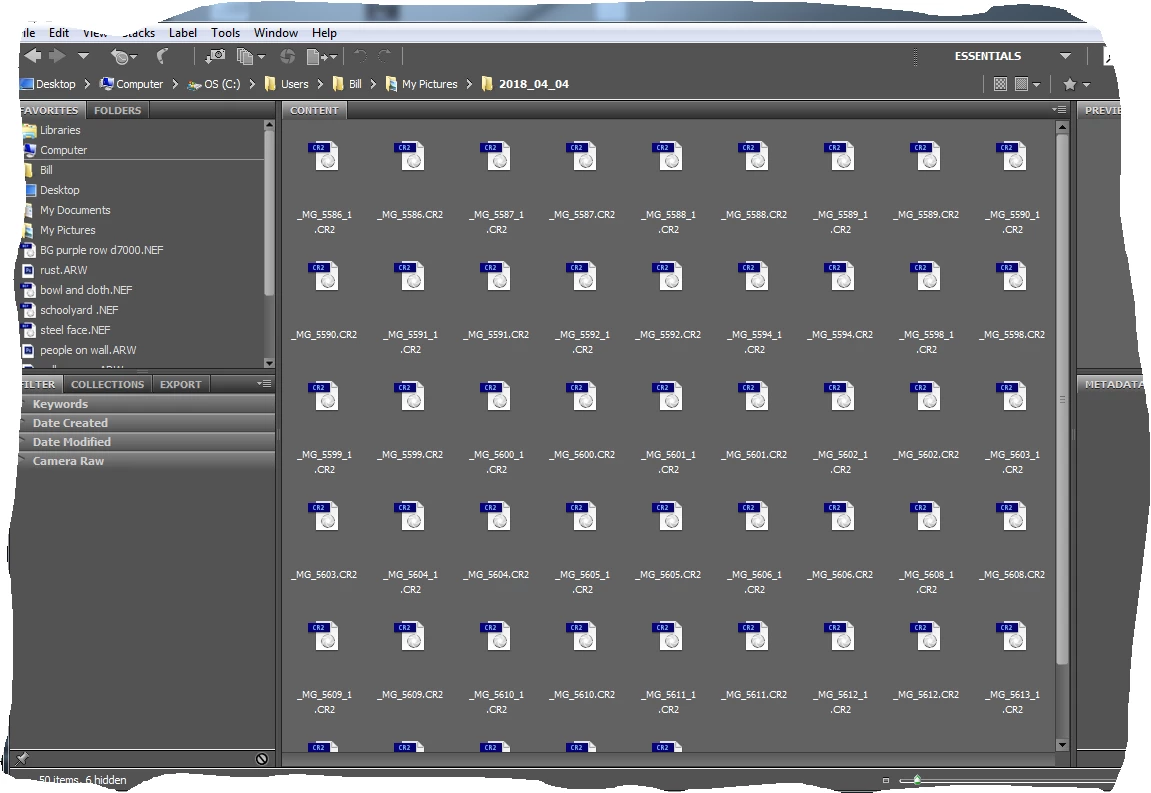Open the recent files clock dropdown
1151x793 pixels.
(123, 57)
